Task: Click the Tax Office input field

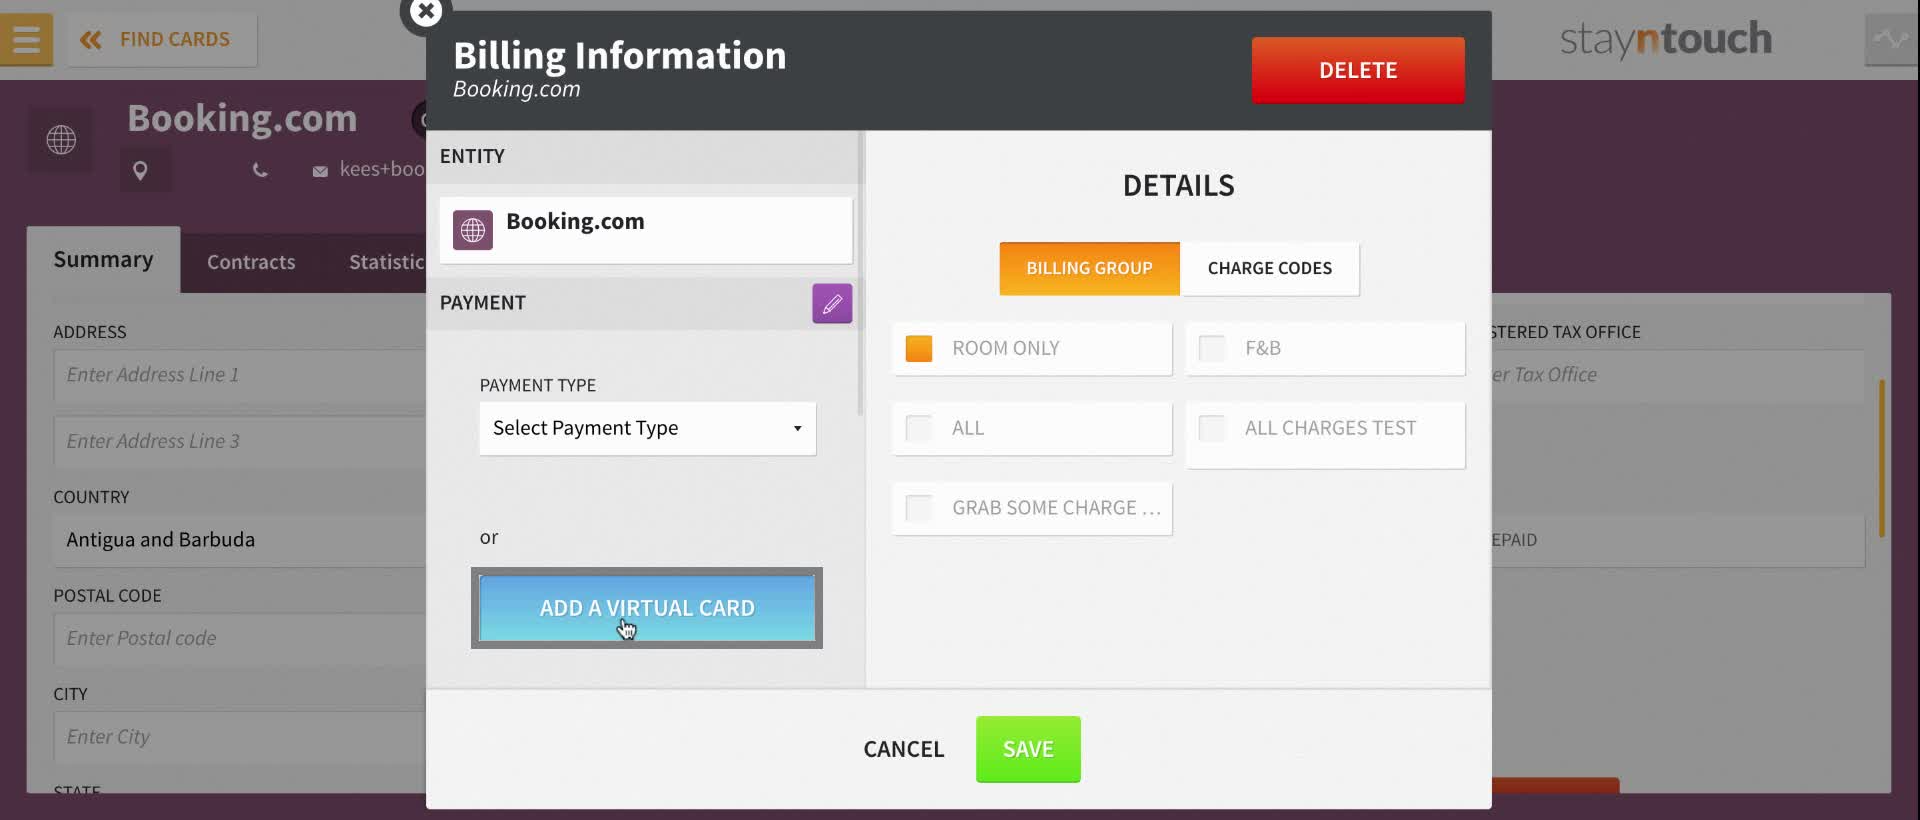Action: [x=1677, y=375]
